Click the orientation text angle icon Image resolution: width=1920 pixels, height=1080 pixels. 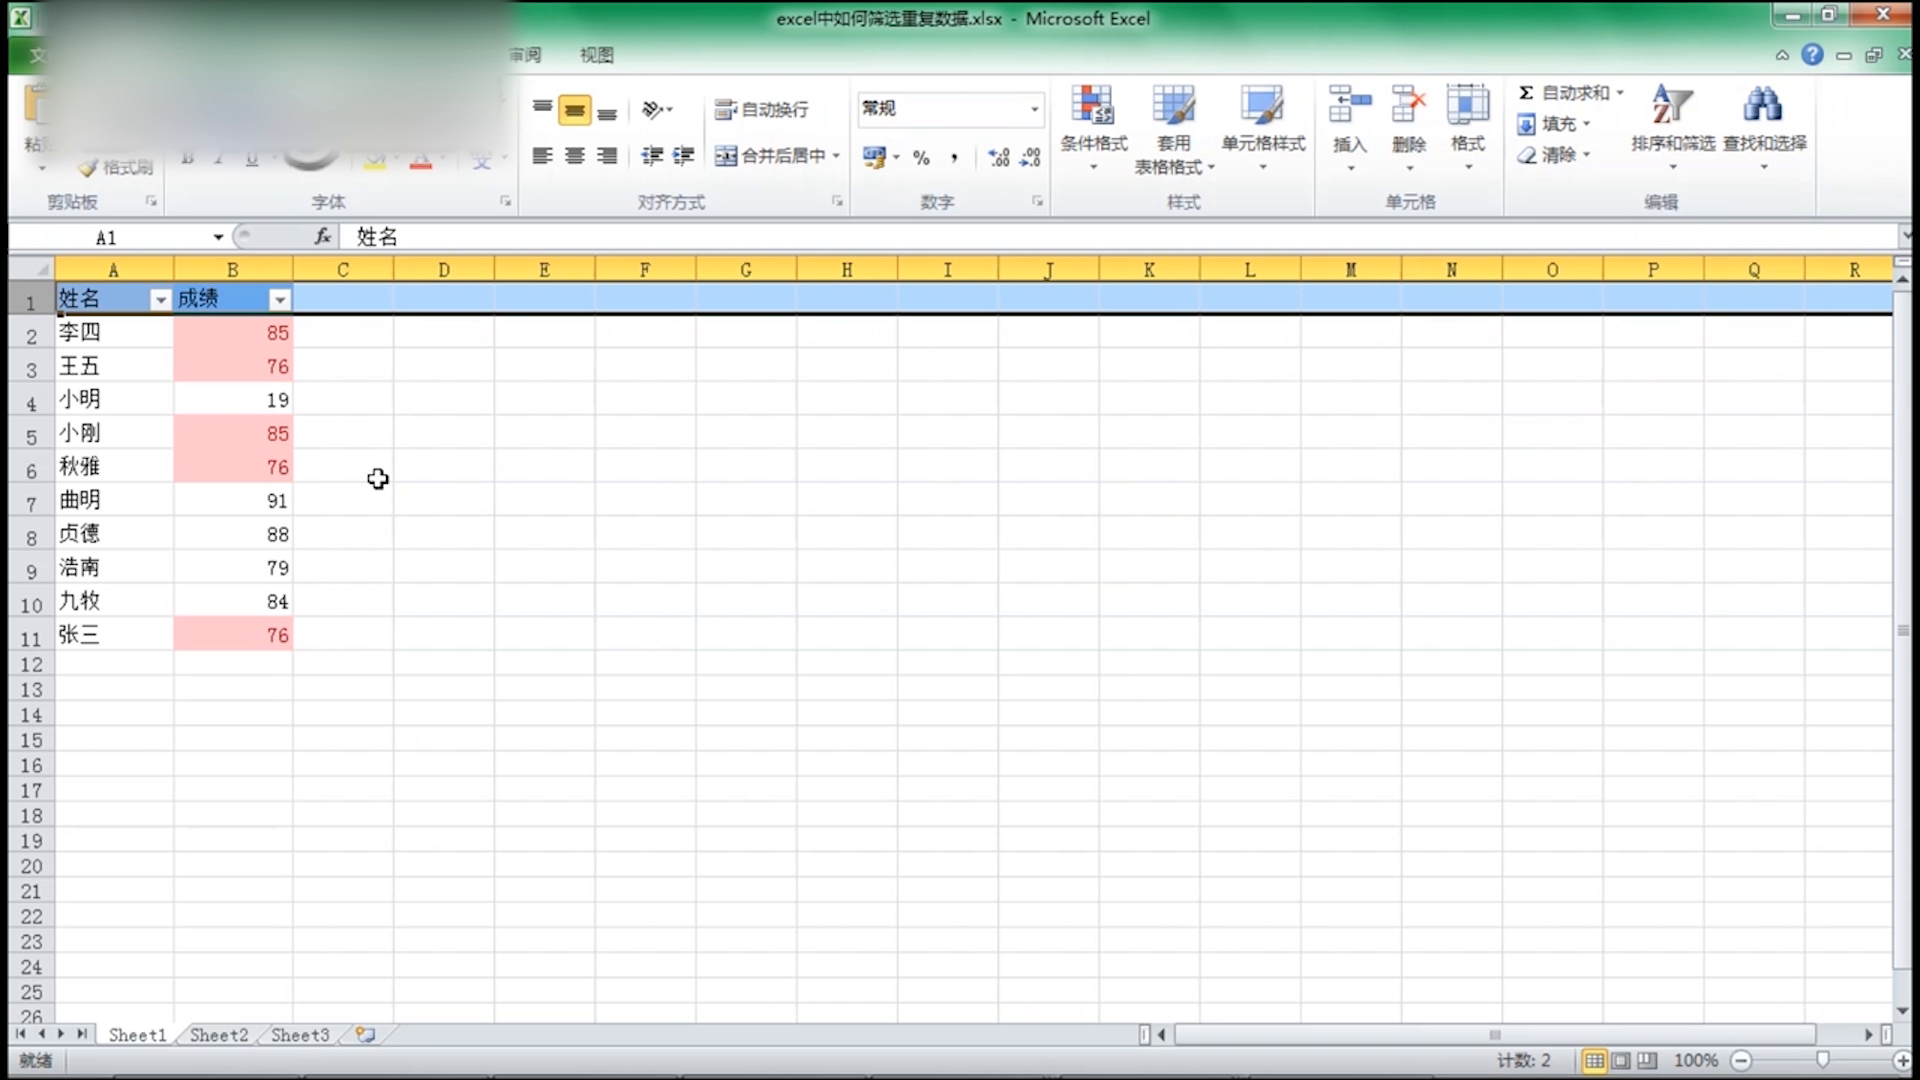652,109
